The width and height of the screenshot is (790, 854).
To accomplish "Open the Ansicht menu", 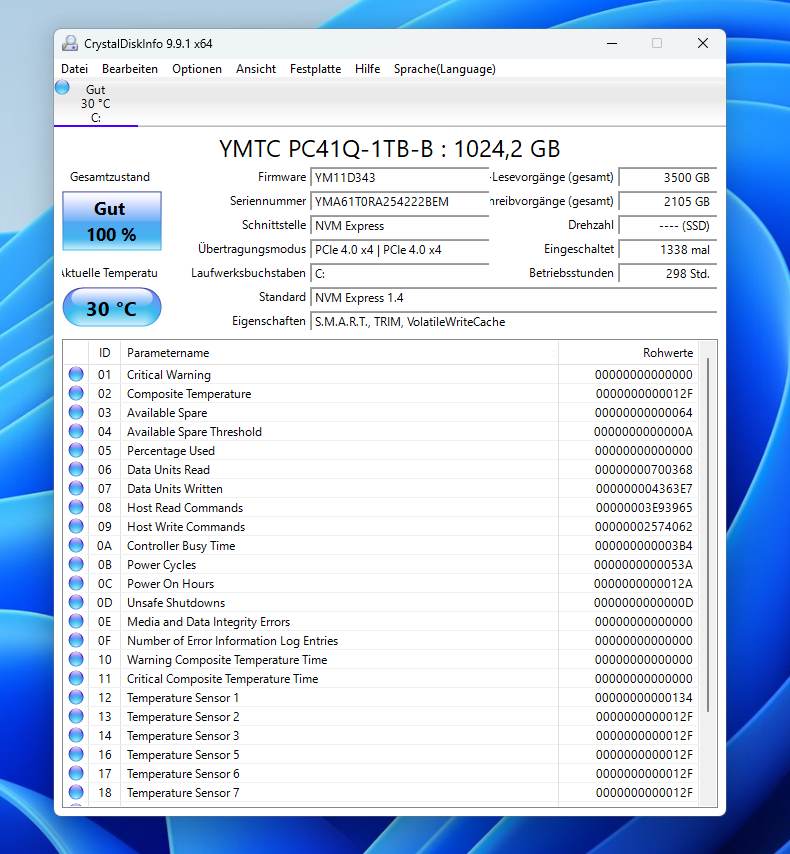I will 256,69.
